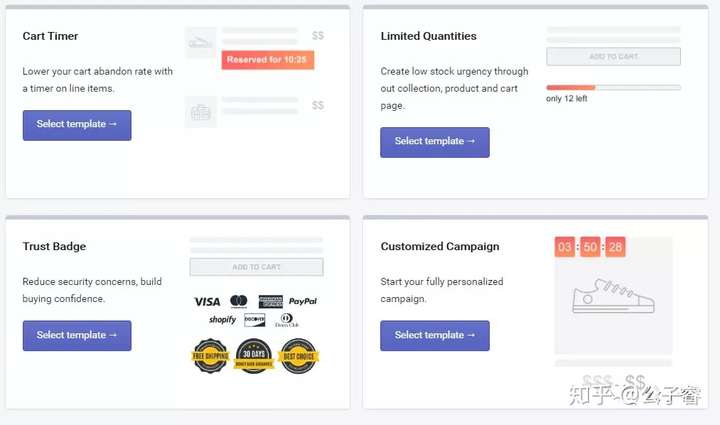
Task: Select template for Trust Badge
Action: (77, 336)
